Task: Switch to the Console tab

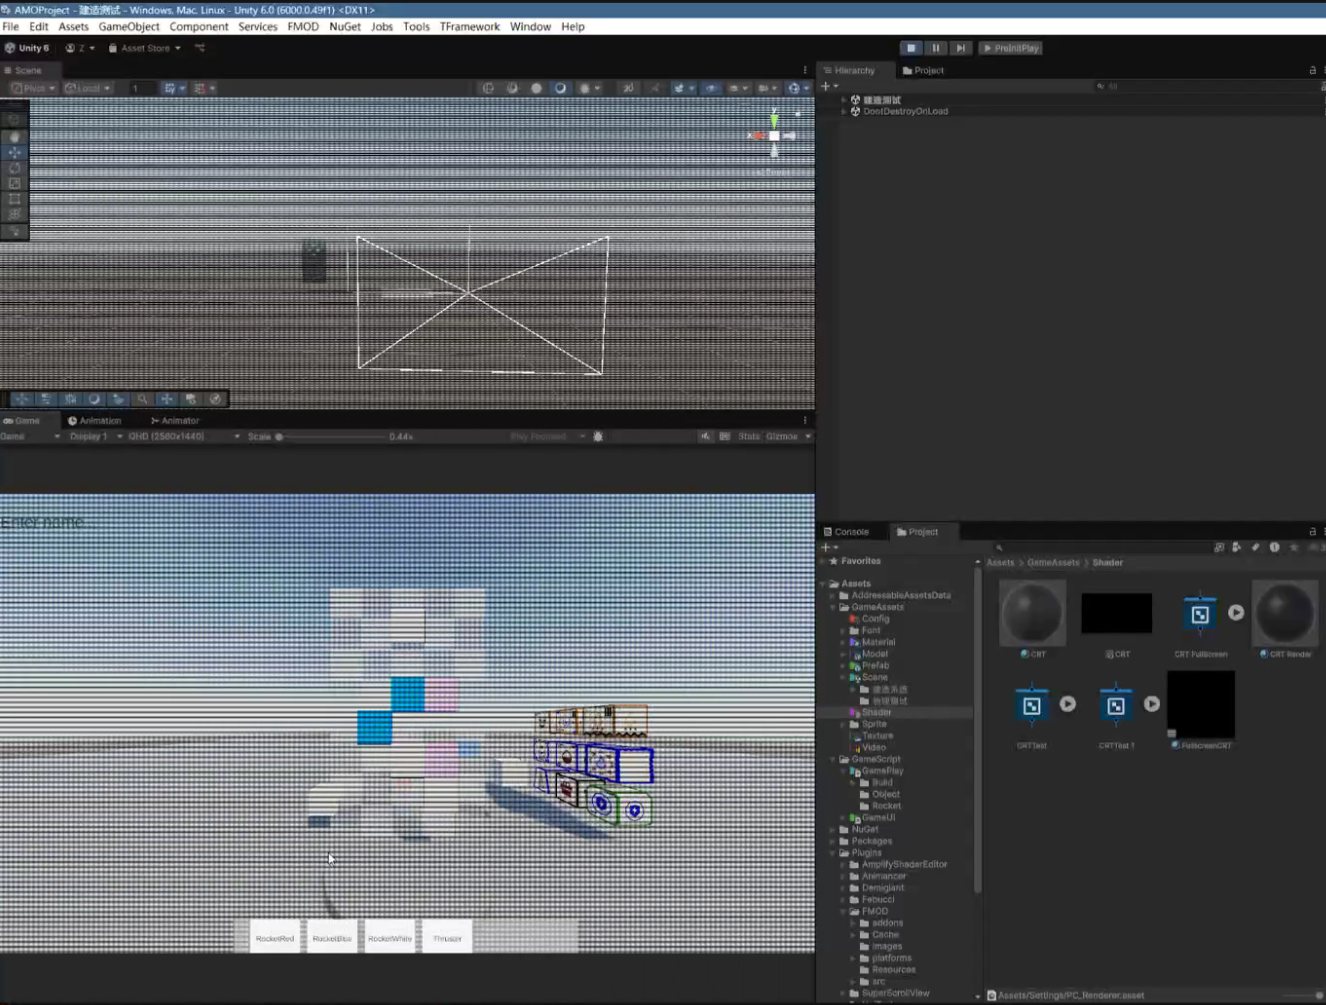Action: pyautogui.click(x=846, y=532)
